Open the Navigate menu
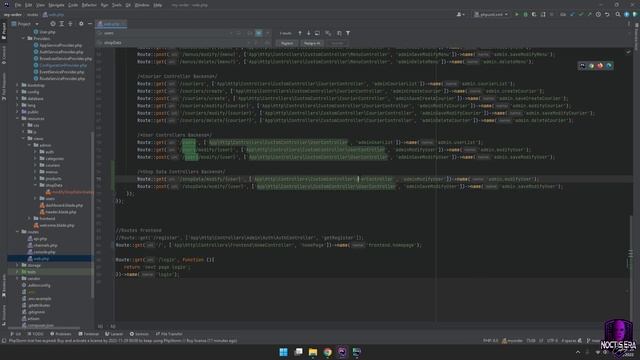The width and height of the screenshot is (640, 360). pos(56,5)
